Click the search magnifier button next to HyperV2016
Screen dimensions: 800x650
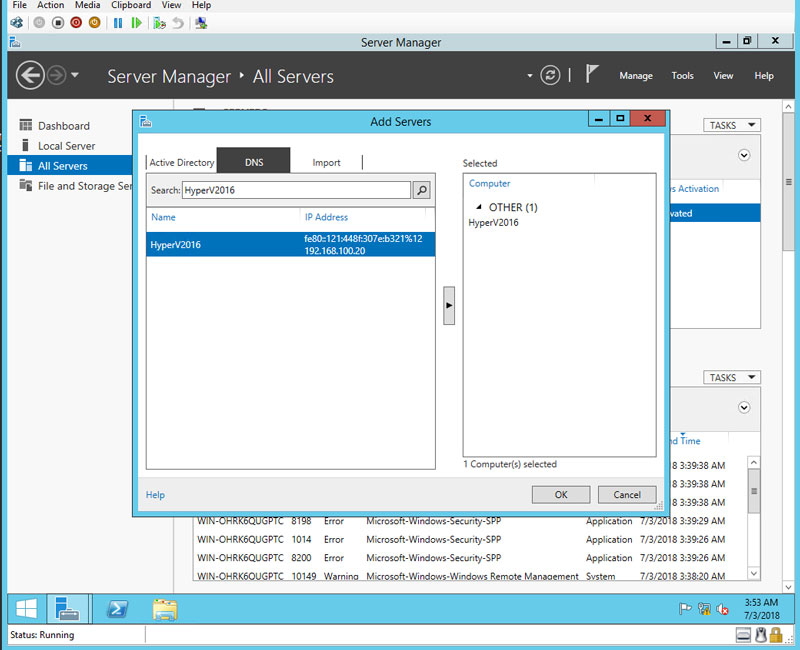(422, 190)
